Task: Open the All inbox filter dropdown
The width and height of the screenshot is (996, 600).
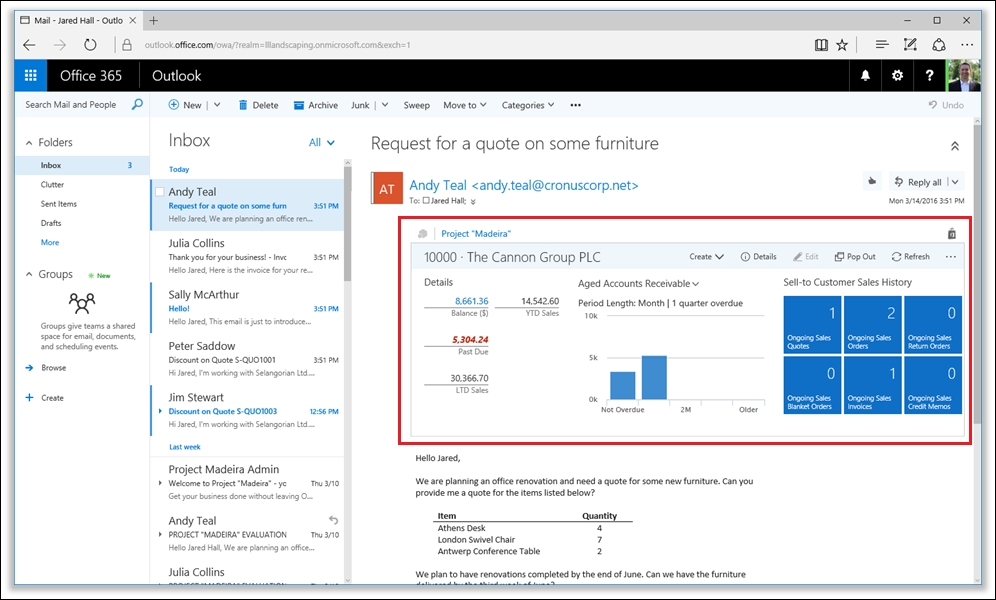Action: pyautogui.click(x=321, y=142)
